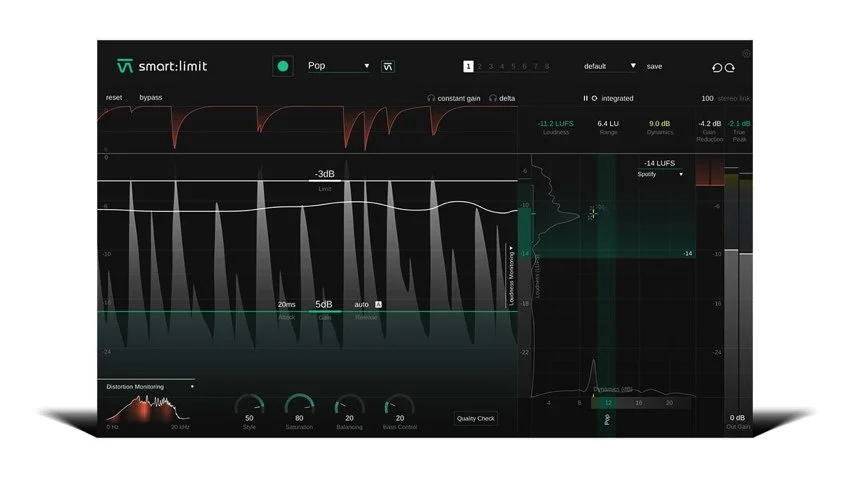Select state slot 1

(468, 66)
